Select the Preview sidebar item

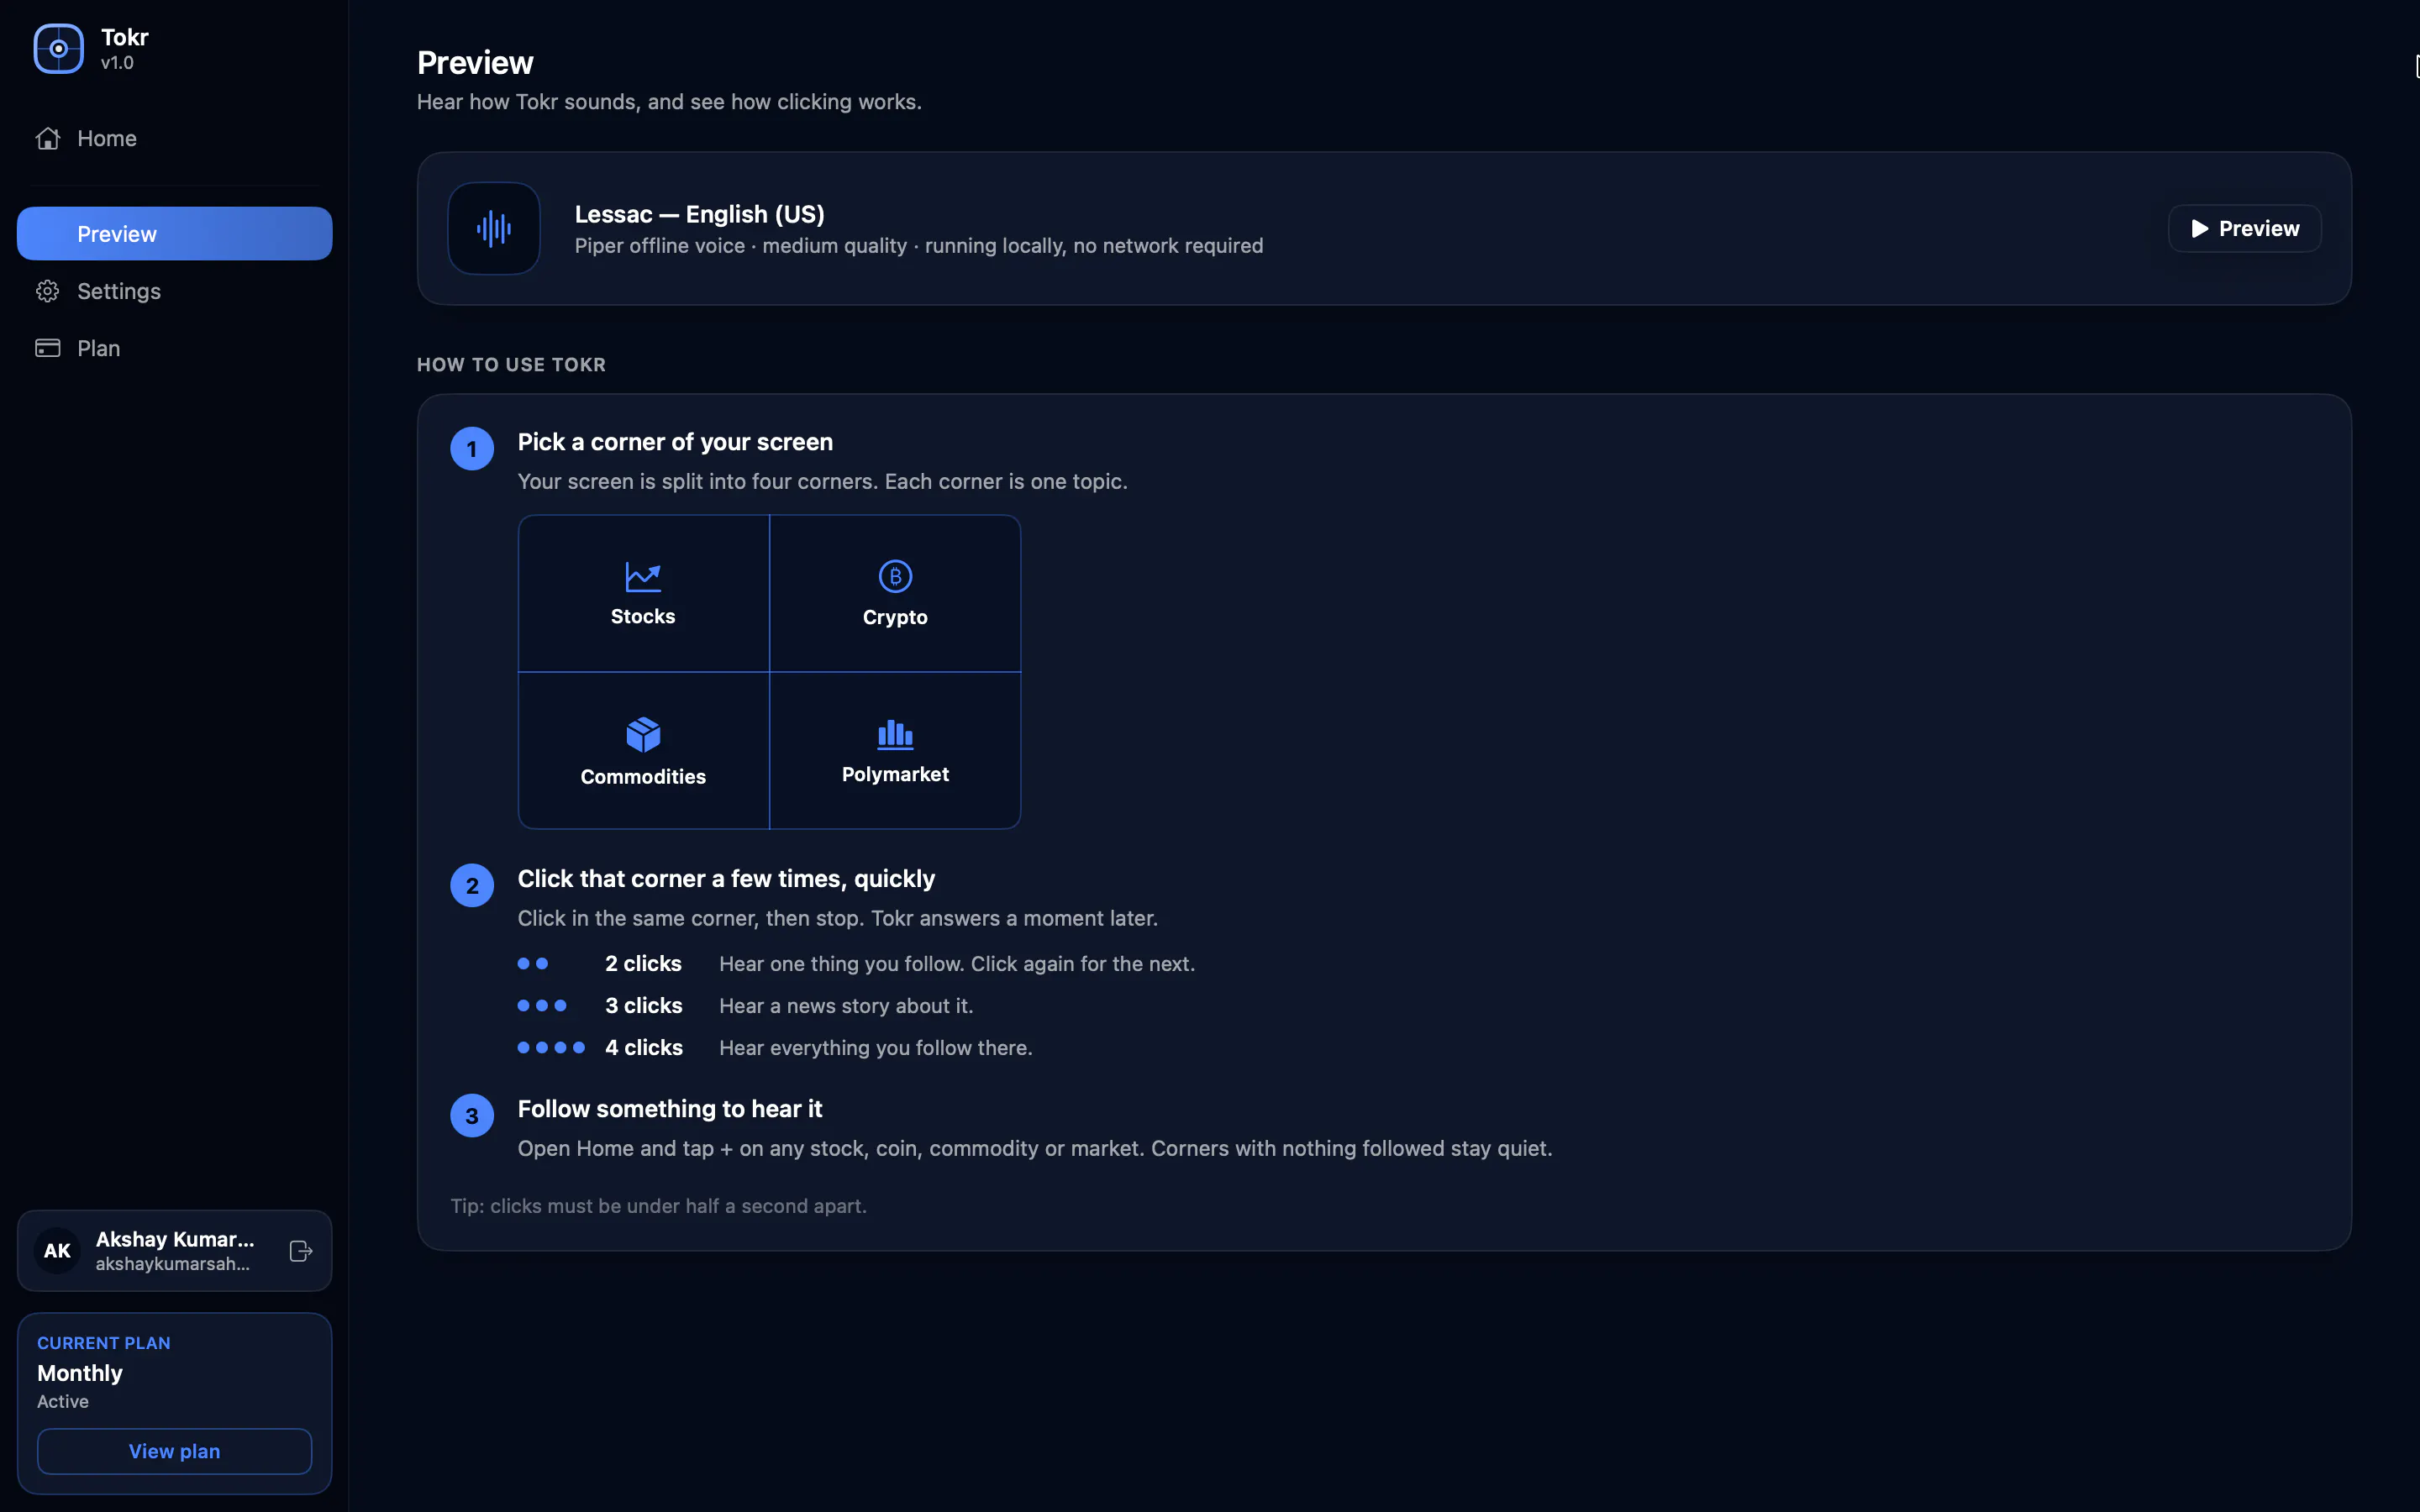click(x=174, y=233)
